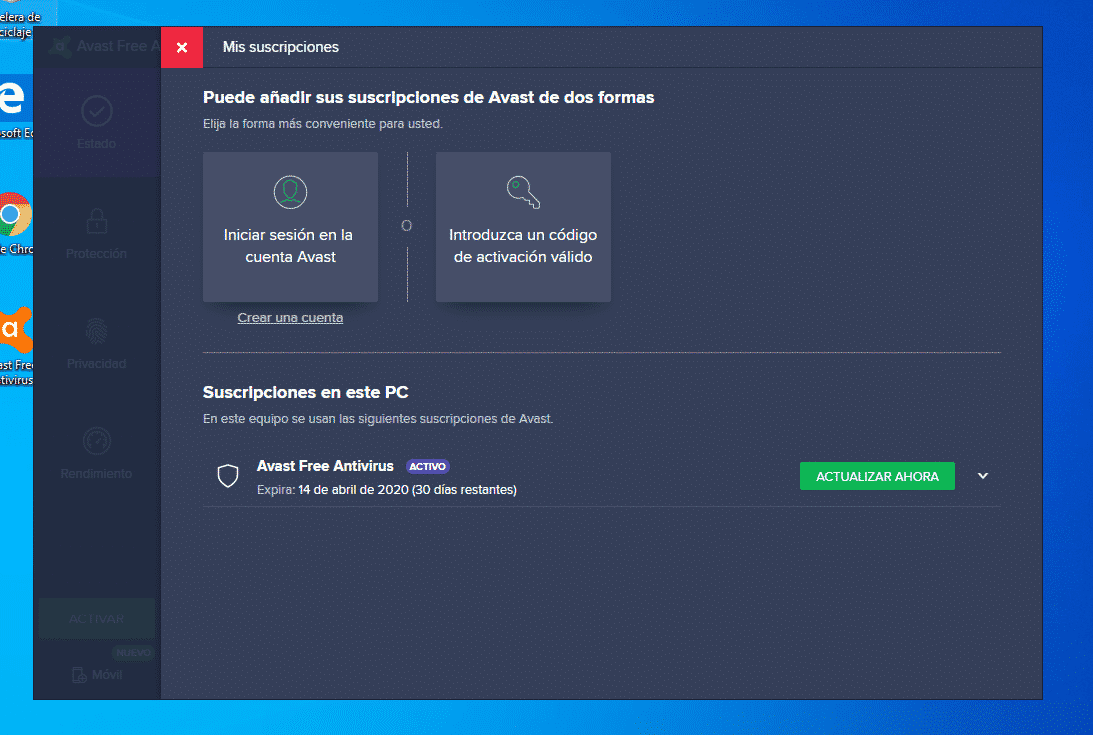Click the Móvil phone icon in sidebar
Screen dimensions: 1093x735
(79, 675)
